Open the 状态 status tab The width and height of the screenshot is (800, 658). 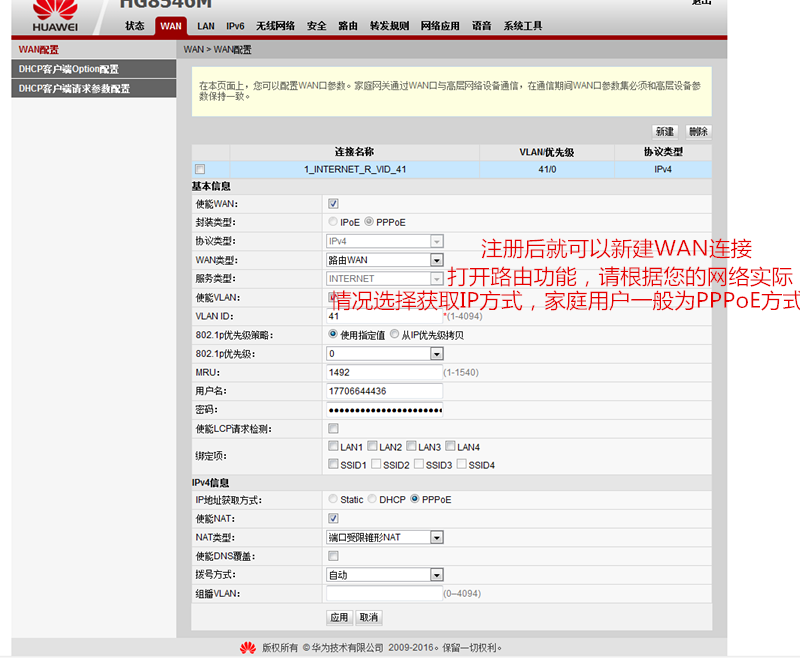coord(135,26)
